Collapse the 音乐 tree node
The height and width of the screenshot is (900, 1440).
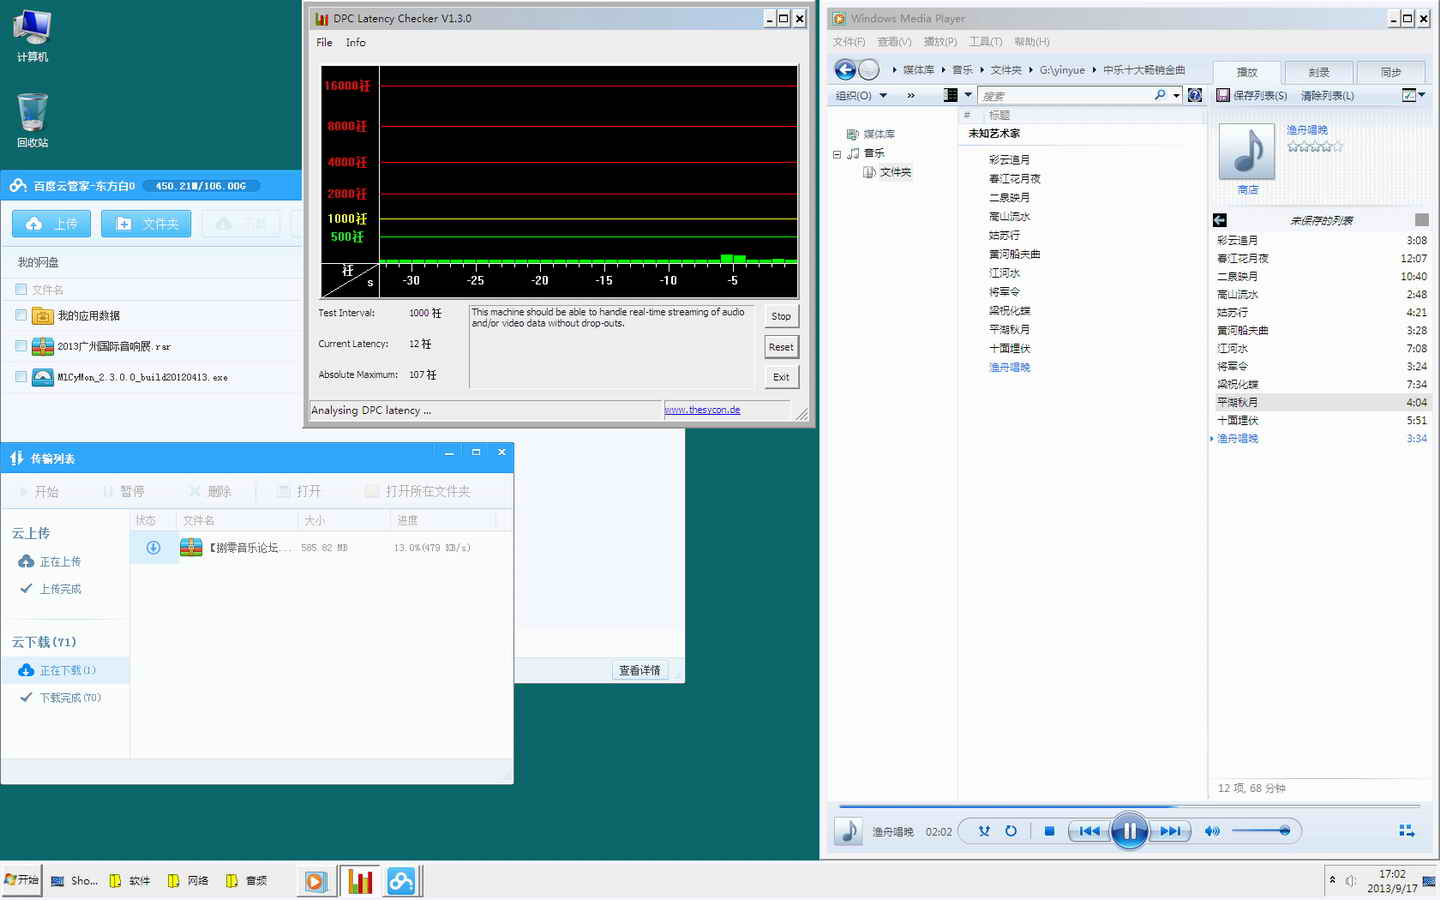pos(837,154)
